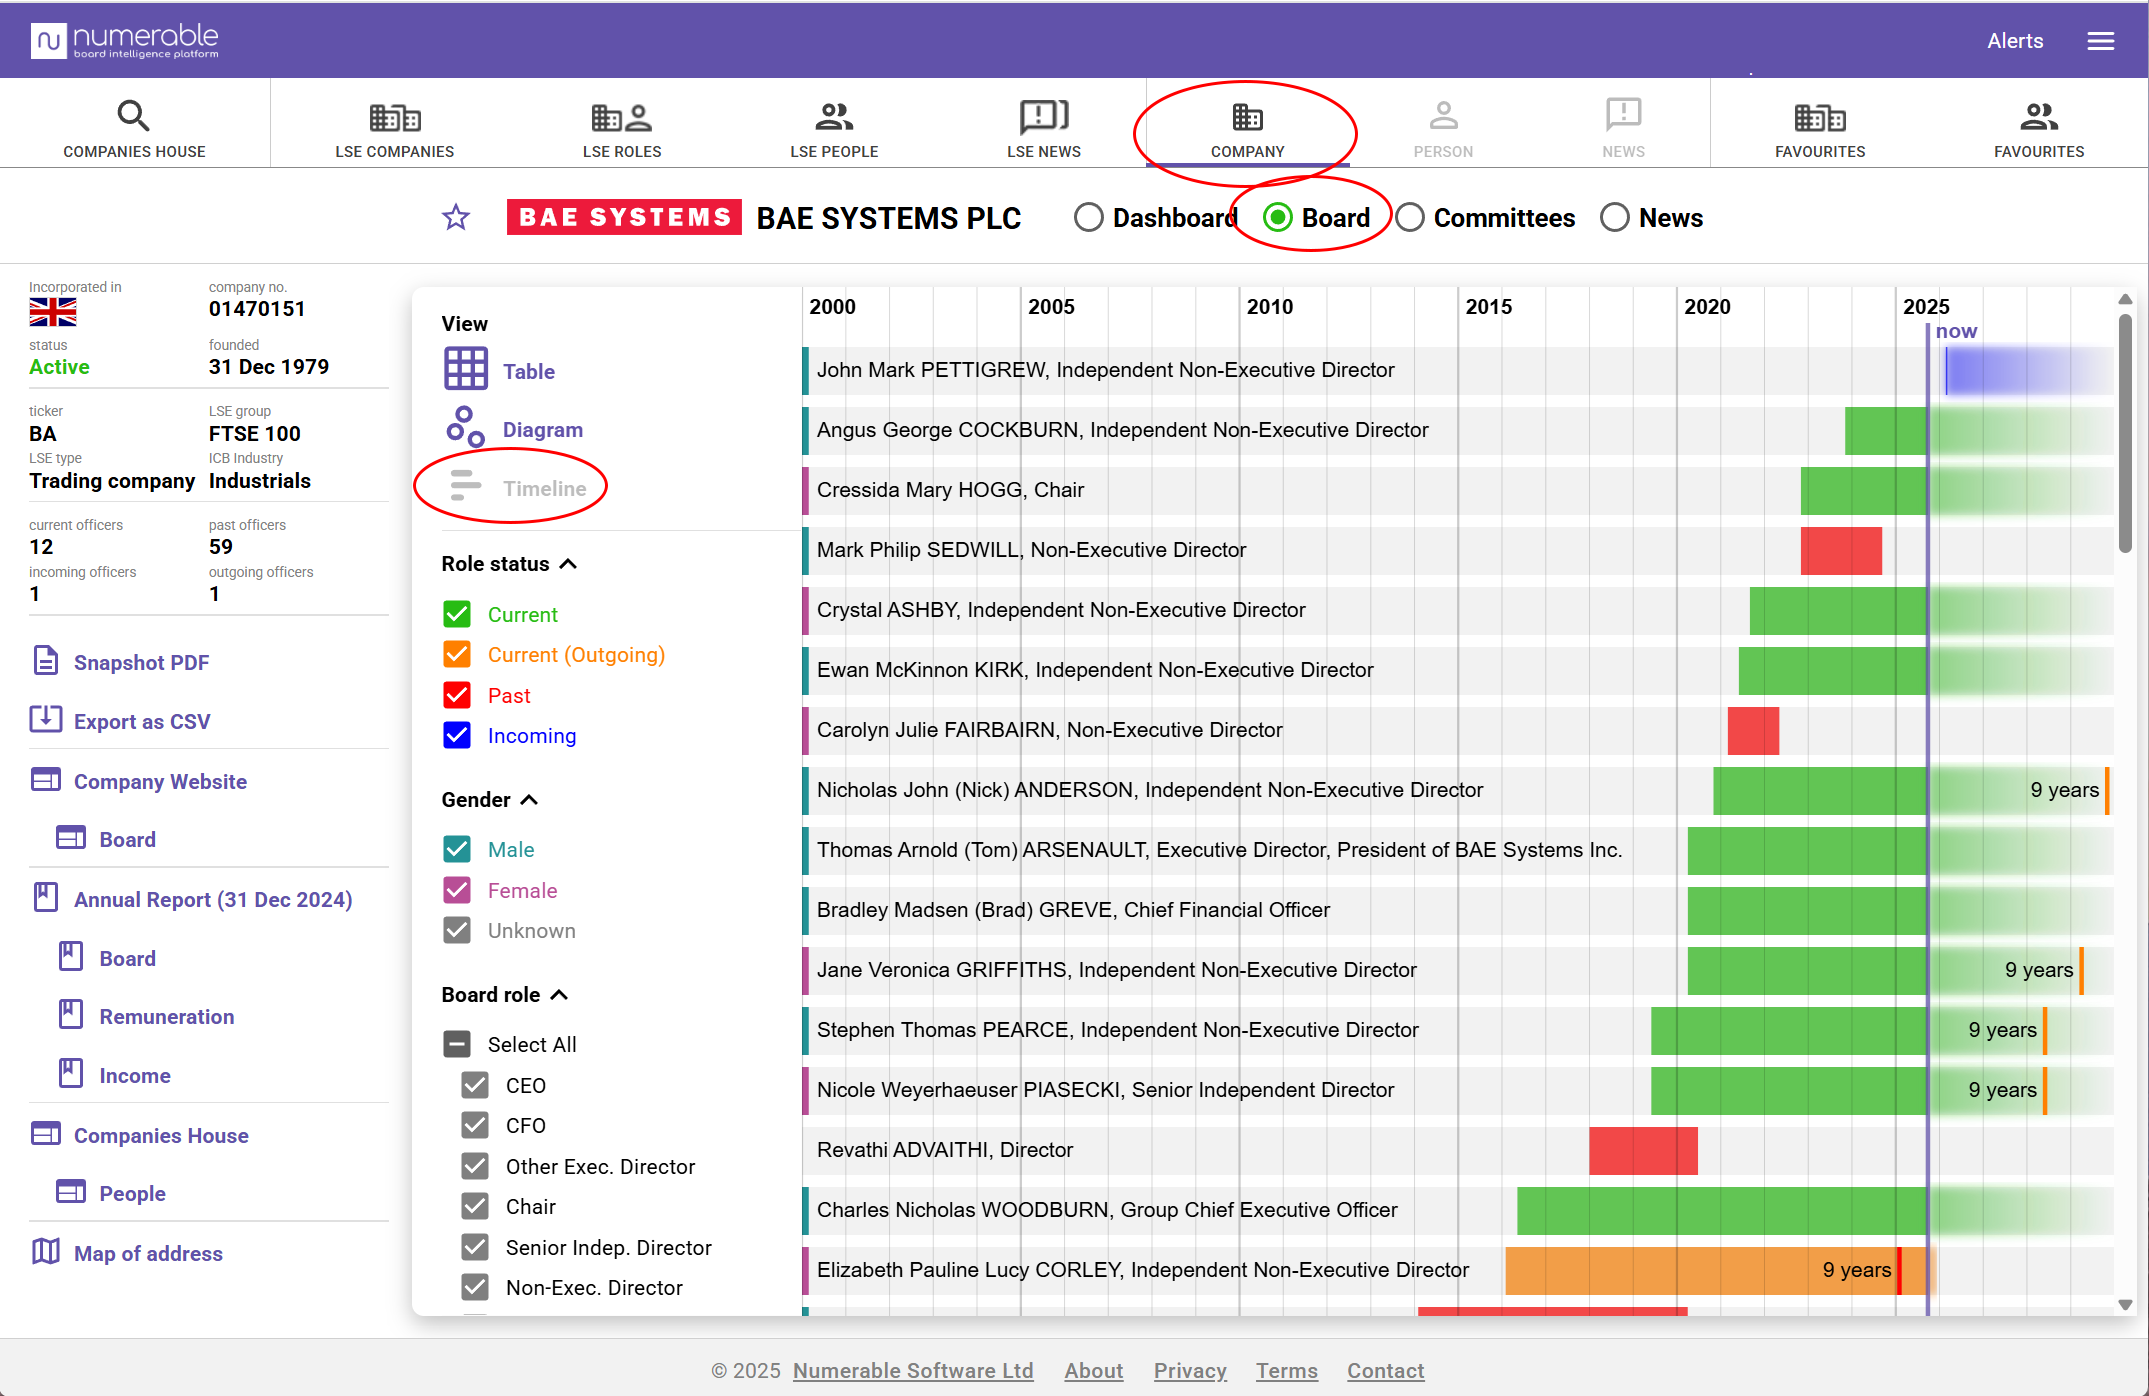This screenshot has width=2149, height=1396.
Task: Click Cressida Hogg's green timeline bar
Action: coord(1862,490)
